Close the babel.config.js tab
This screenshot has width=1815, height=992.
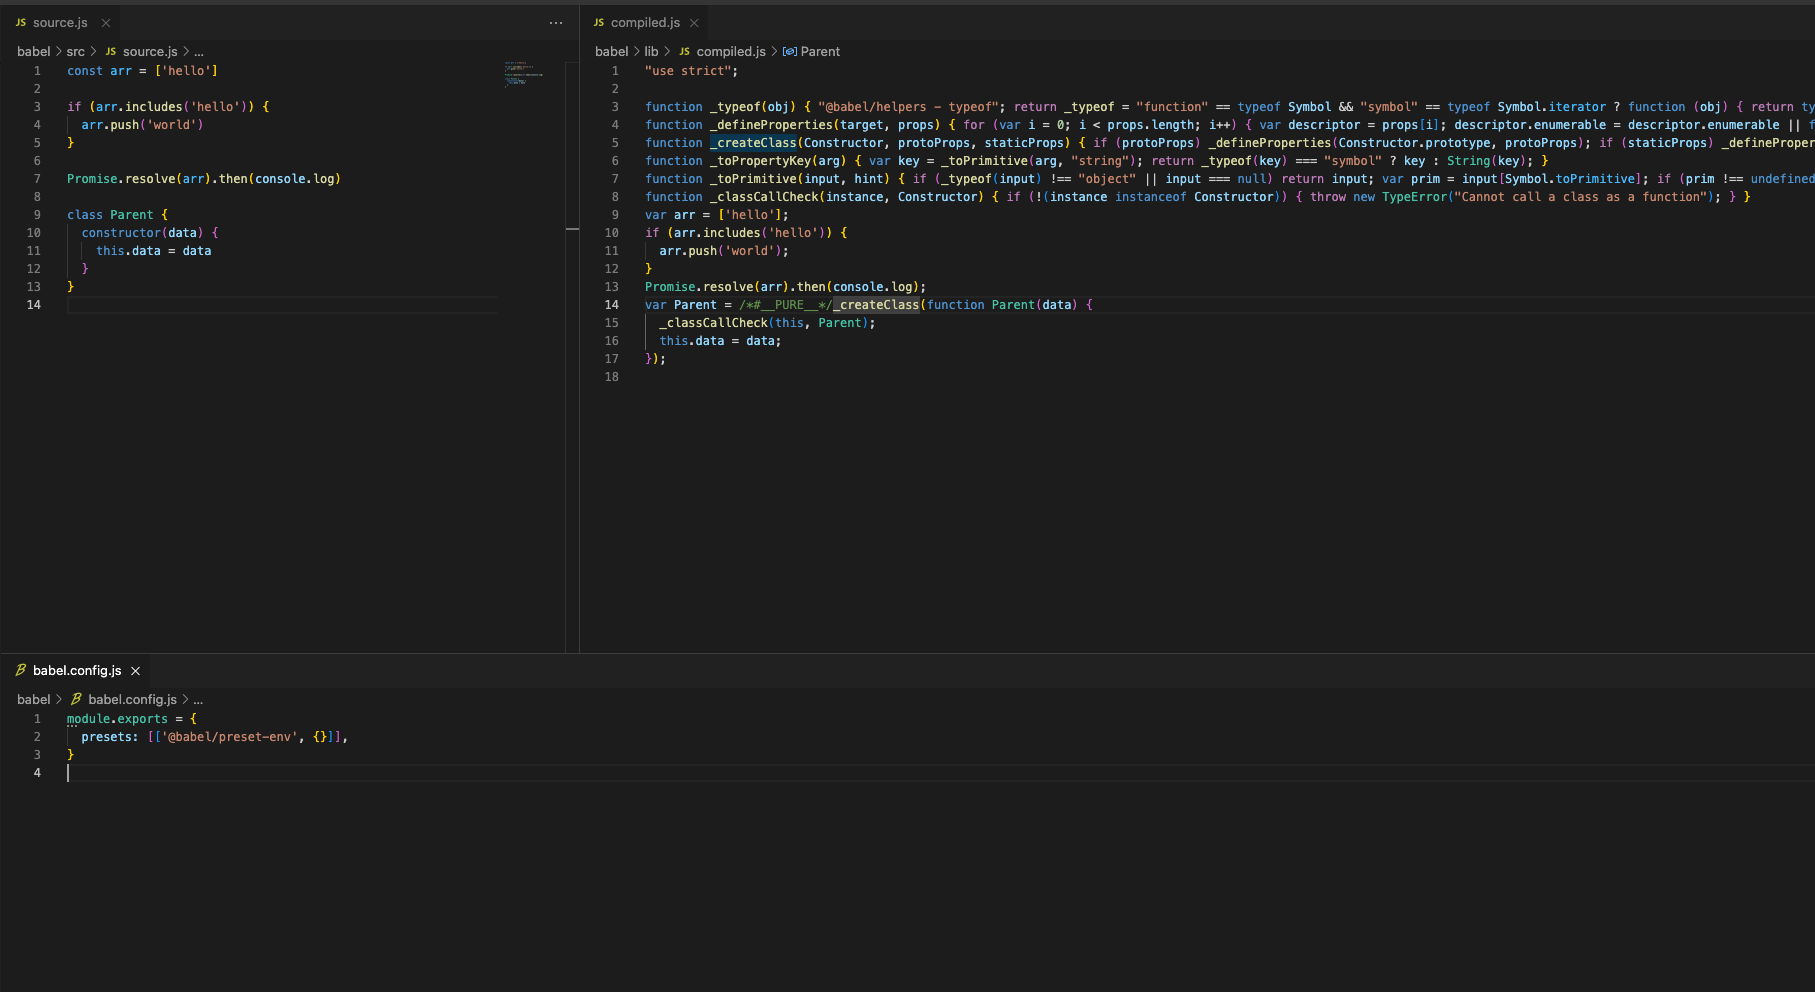pos(136,671)
